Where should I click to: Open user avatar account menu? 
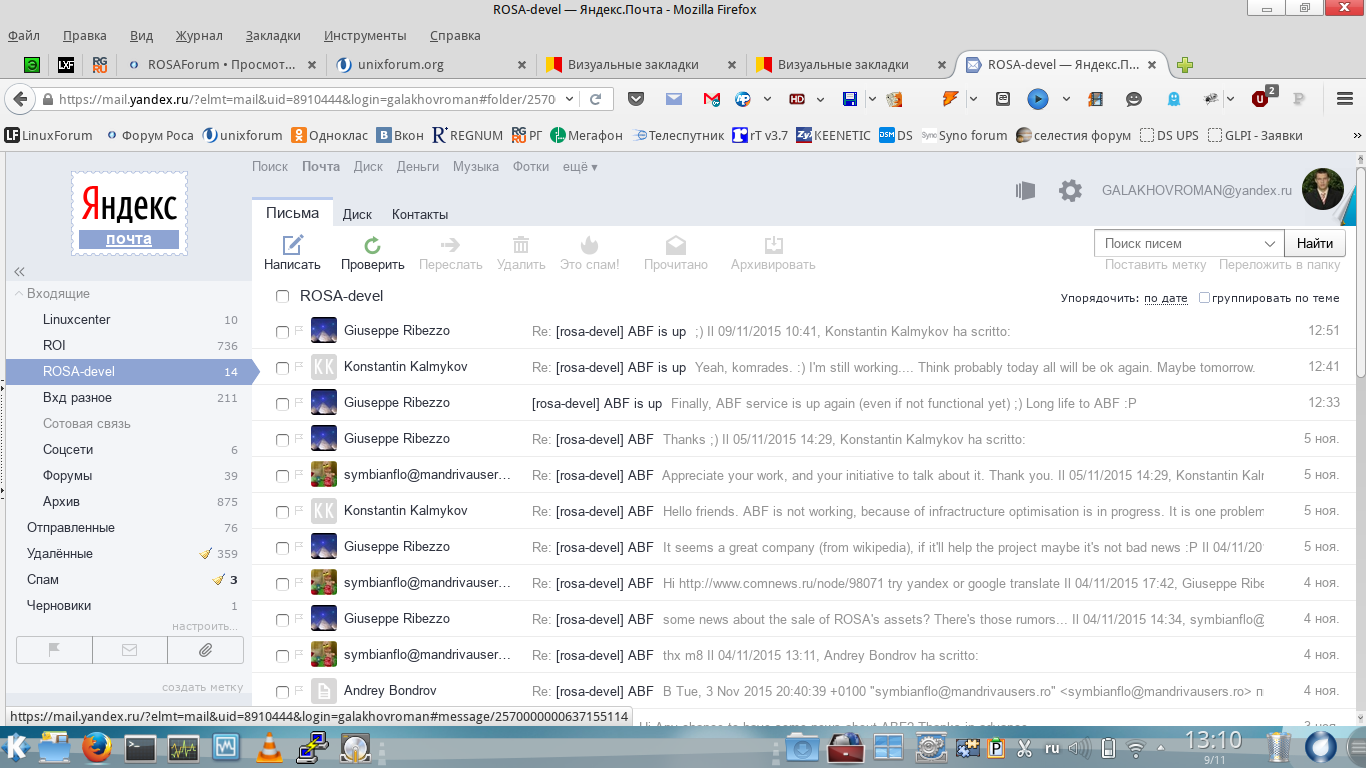(1322, 190)
